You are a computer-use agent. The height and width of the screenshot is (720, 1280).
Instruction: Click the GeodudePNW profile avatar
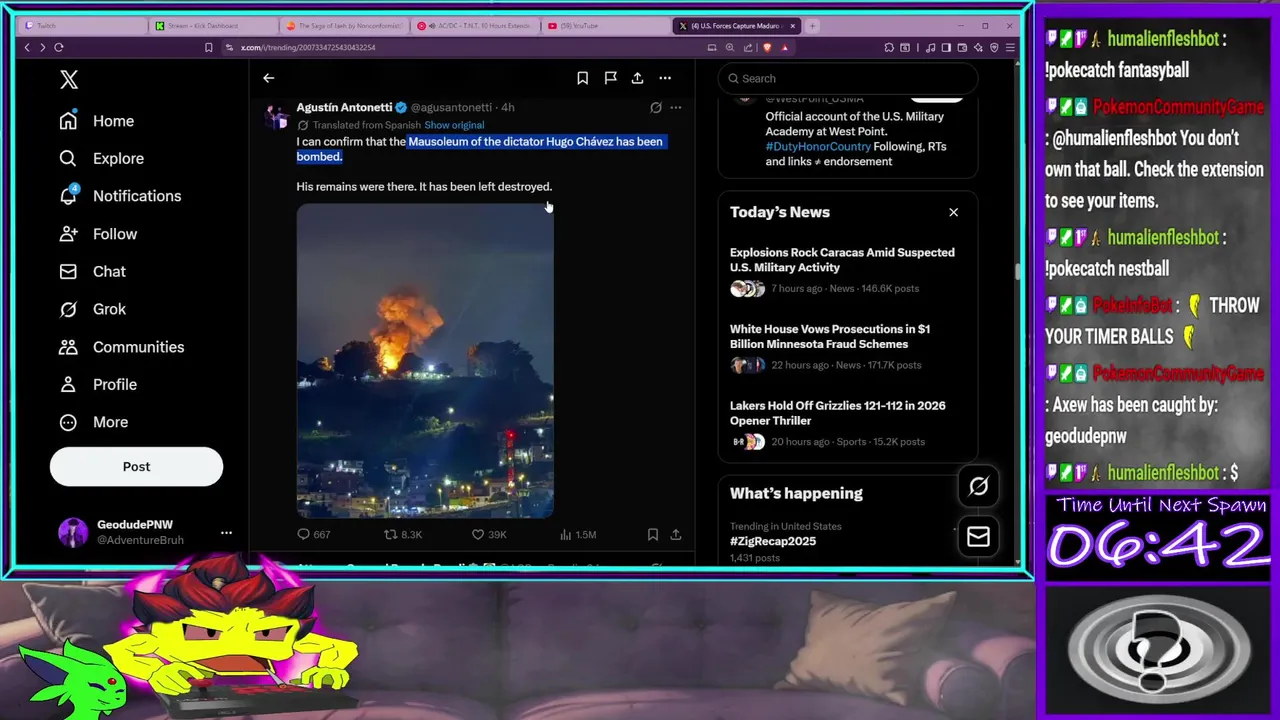[72, 533]
